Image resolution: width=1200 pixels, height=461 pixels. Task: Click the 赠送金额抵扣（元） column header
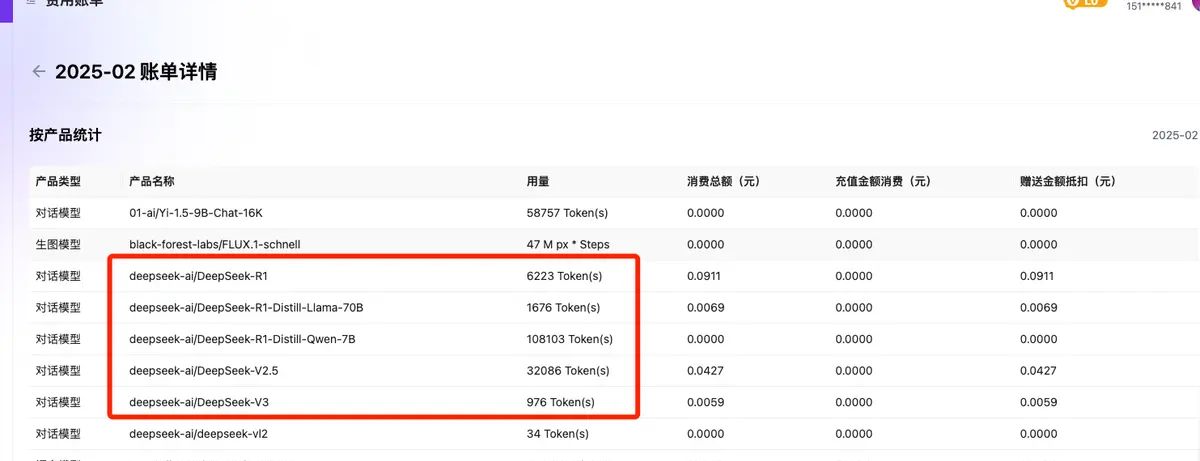1068,181
